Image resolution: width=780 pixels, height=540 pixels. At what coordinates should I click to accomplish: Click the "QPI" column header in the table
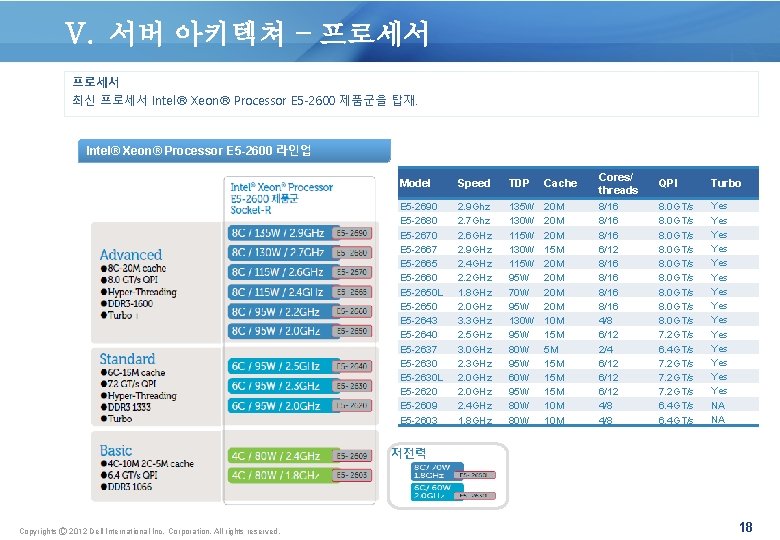(668, 183)
